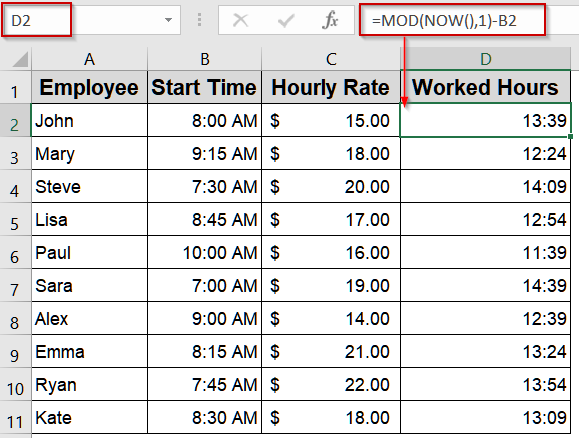The height and width of the screenshot is (438, 579).
Task: Select the cell containing Alex
Action: tap(89, 318)
